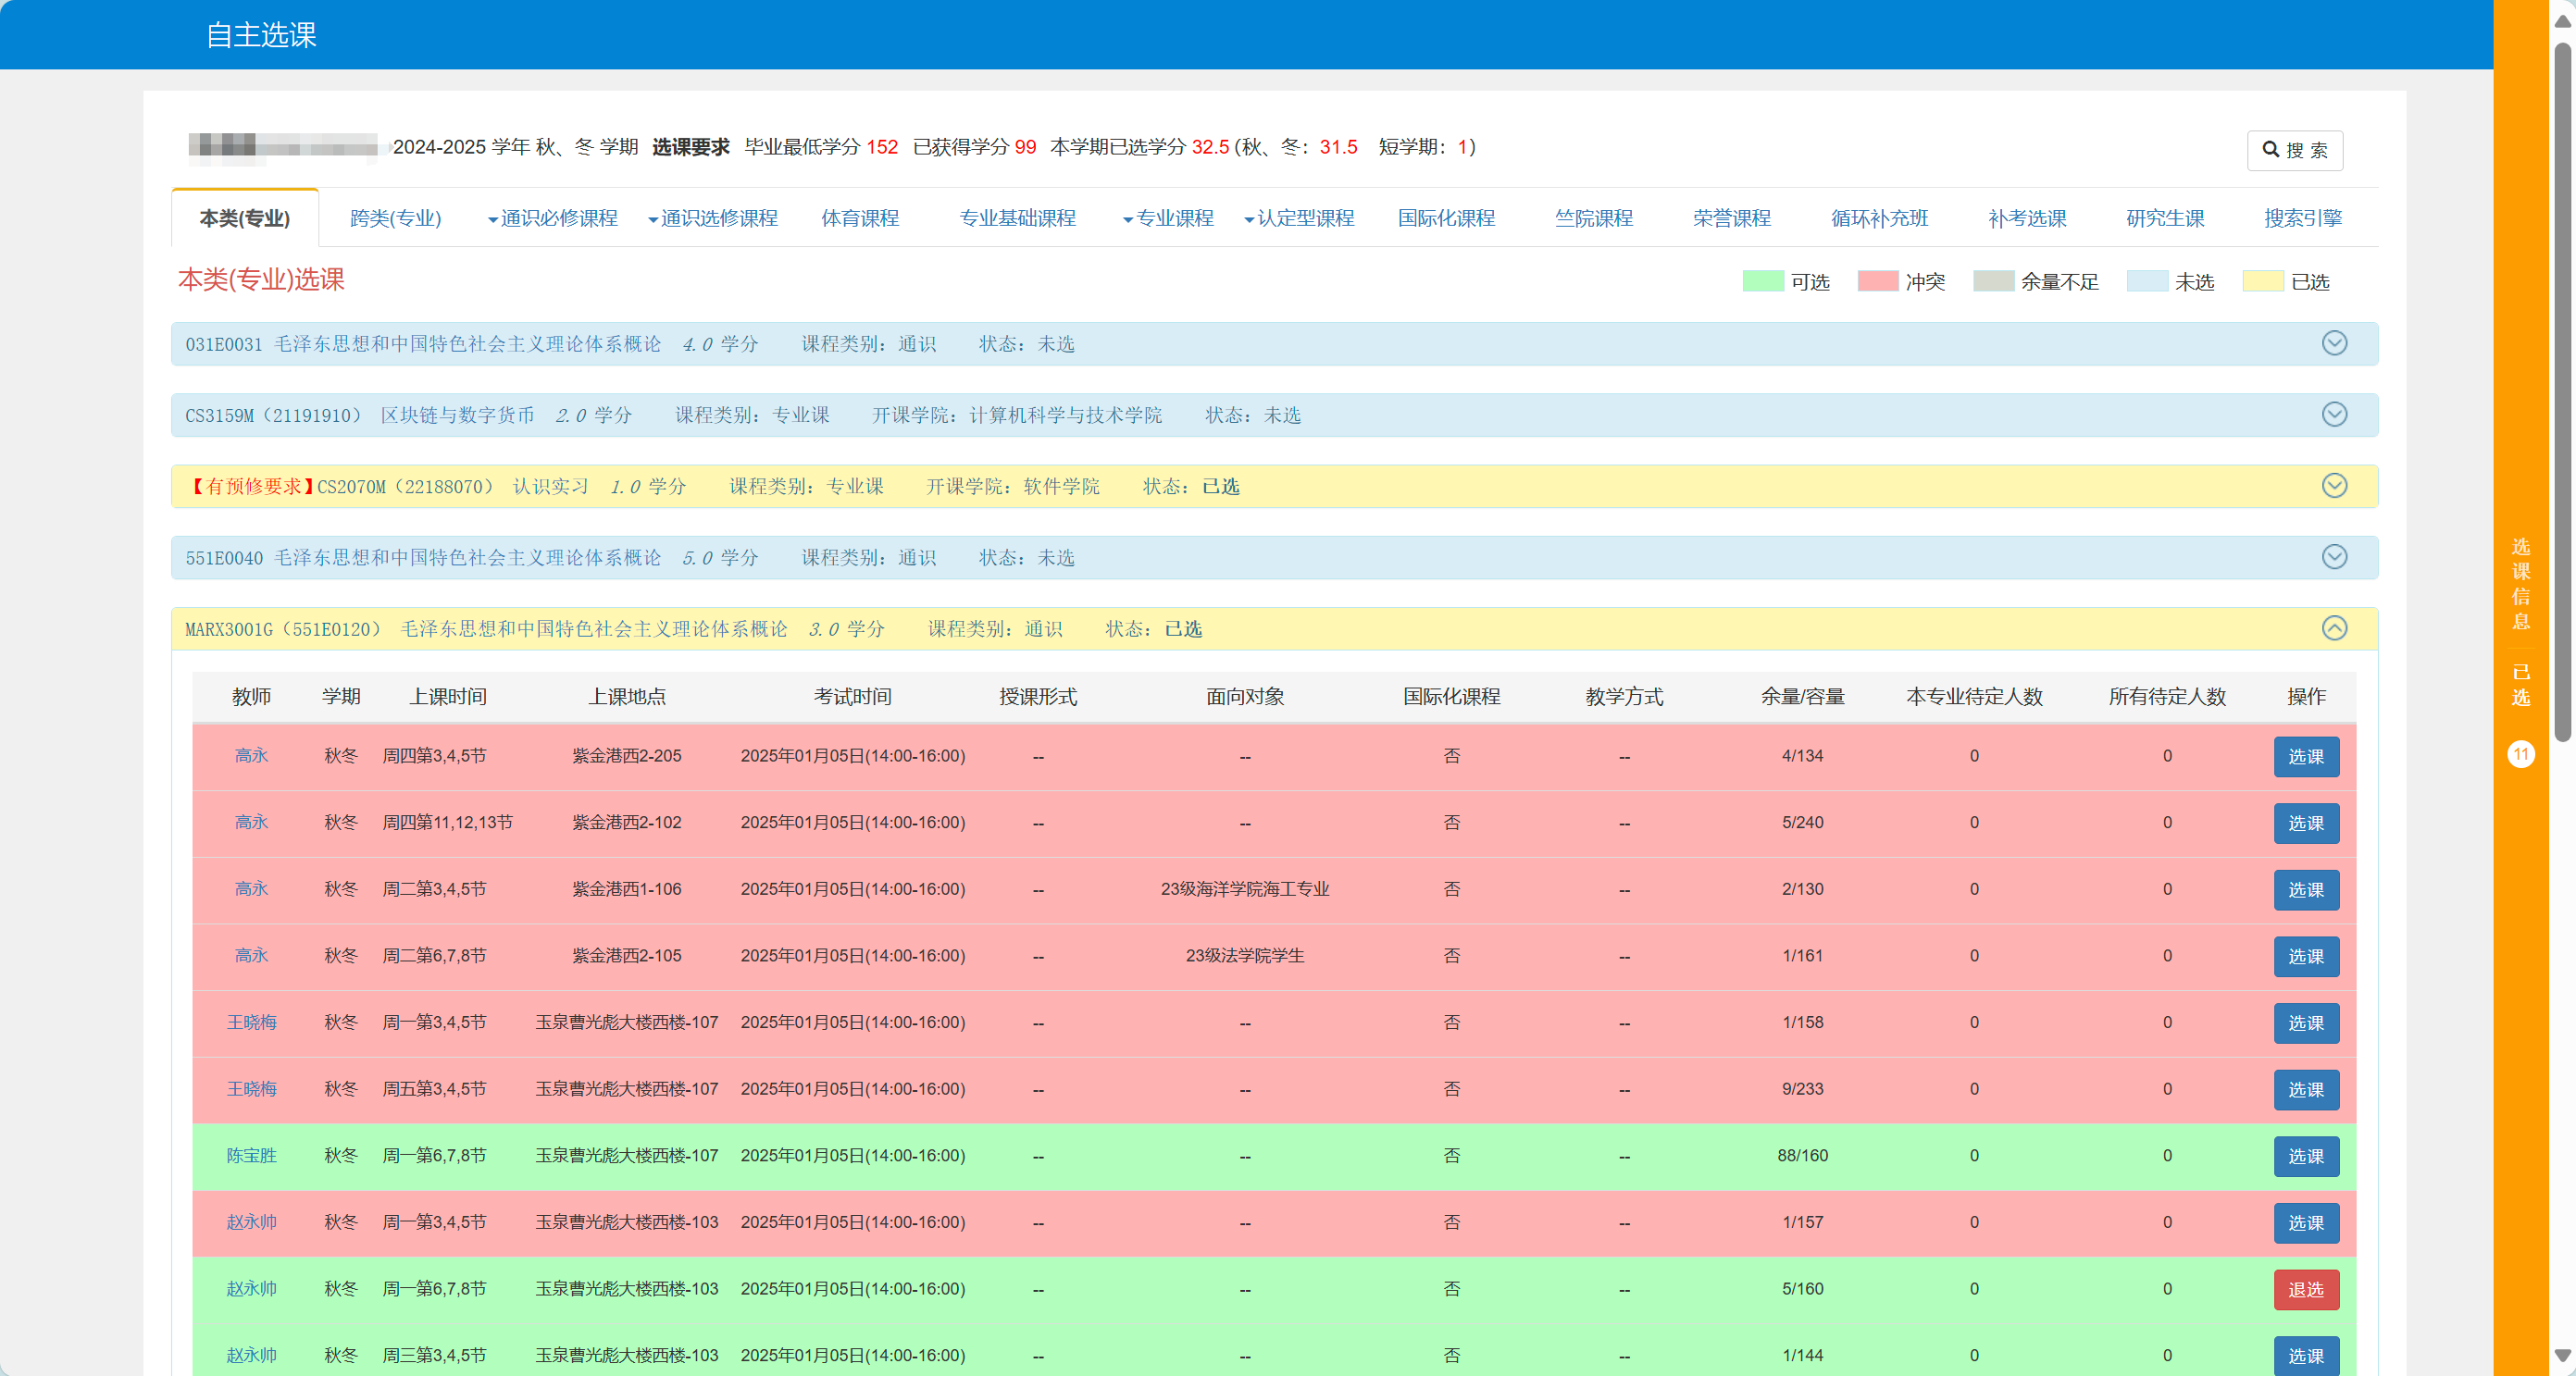The width and height of the screenshot is (2576, 1376).
Task: Click 选课 for 高永 周四第3,4,5节
Action: pos(2306,757)
